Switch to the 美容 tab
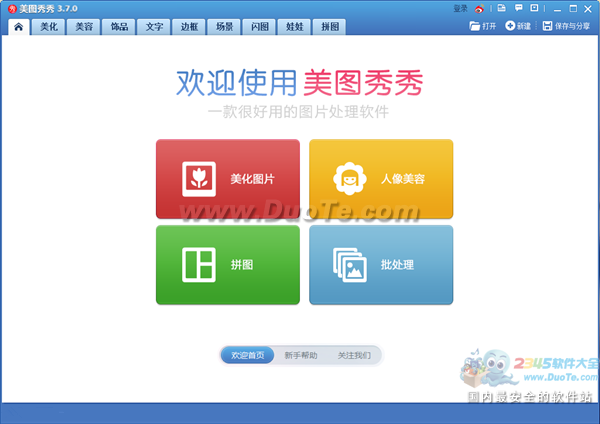600x424 pixels. pos(84,27)
